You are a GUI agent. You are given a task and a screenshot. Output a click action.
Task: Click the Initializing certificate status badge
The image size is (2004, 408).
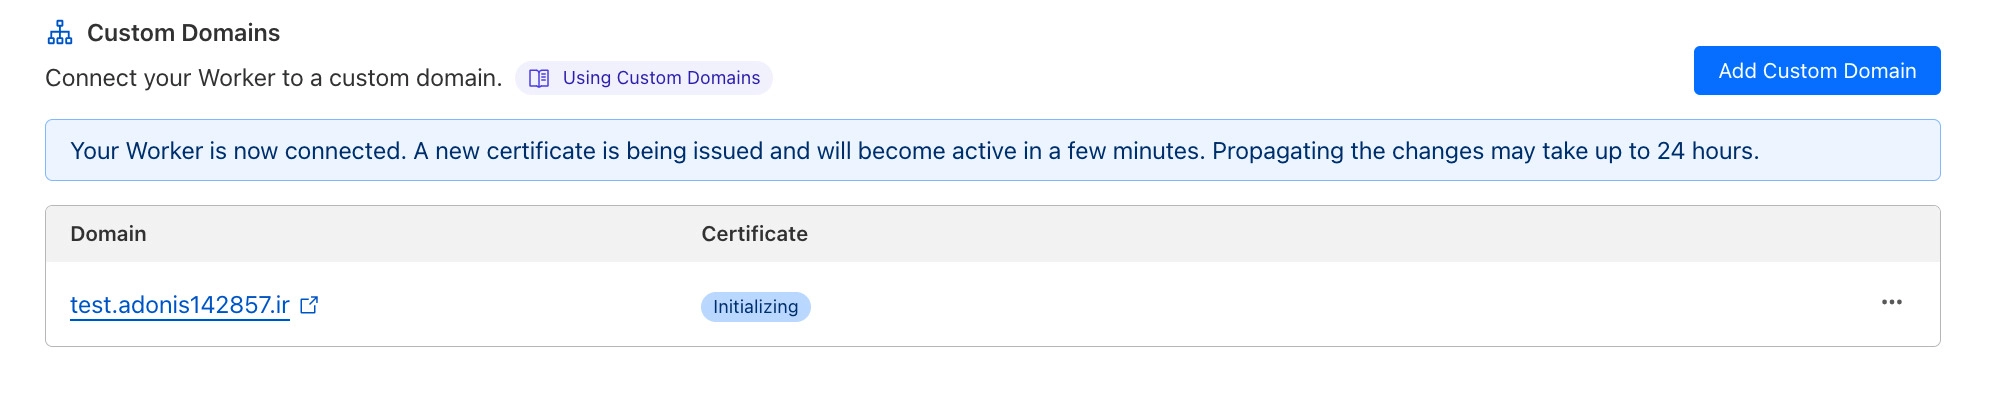click(755, 307)
